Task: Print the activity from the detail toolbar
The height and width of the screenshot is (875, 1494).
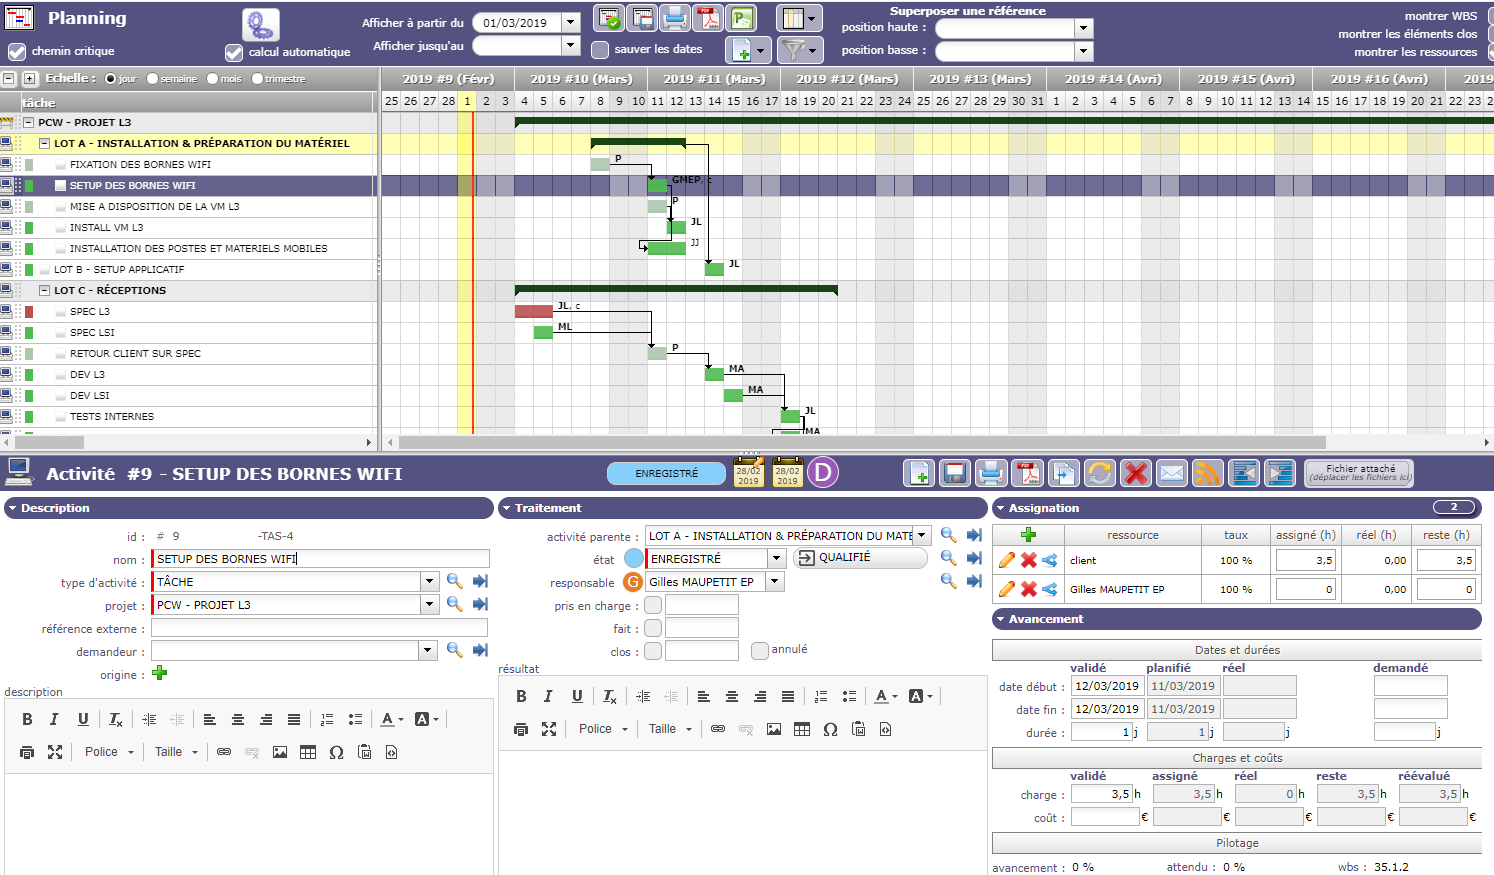Action: click(x=991, y=473)
